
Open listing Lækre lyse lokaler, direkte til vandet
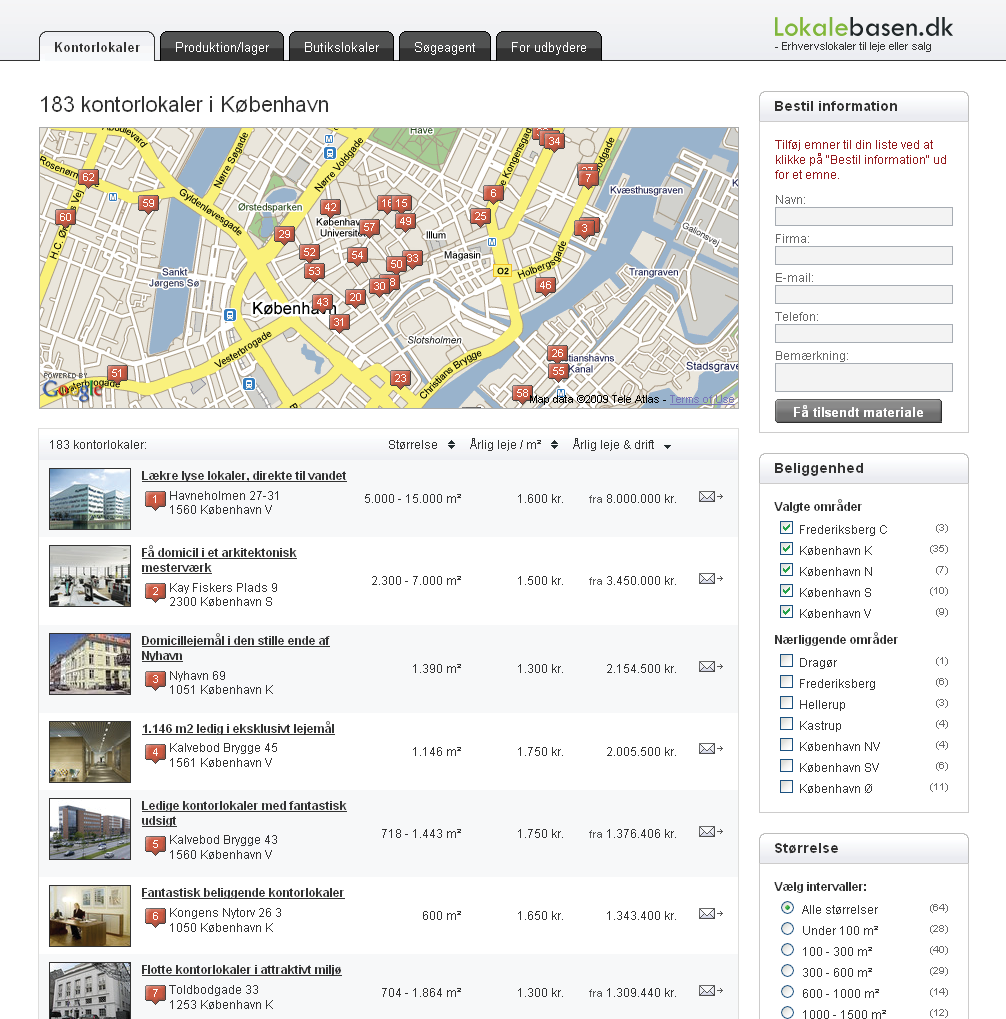pyautogui.click(x=244, y=476)
